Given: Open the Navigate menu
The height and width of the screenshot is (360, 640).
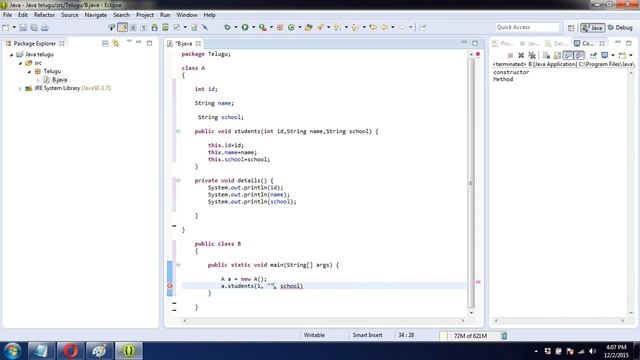Looking at the screenshot, I should [x=96, y=15].
